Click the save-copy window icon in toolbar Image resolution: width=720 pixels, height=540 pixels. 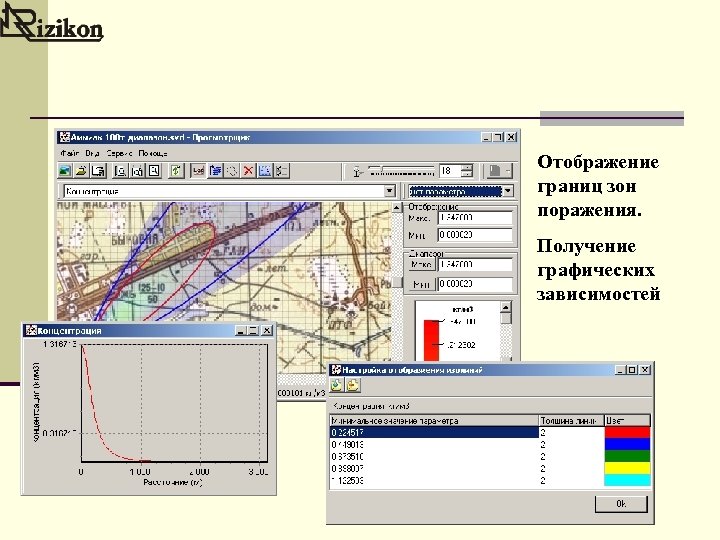pos(98,171)
